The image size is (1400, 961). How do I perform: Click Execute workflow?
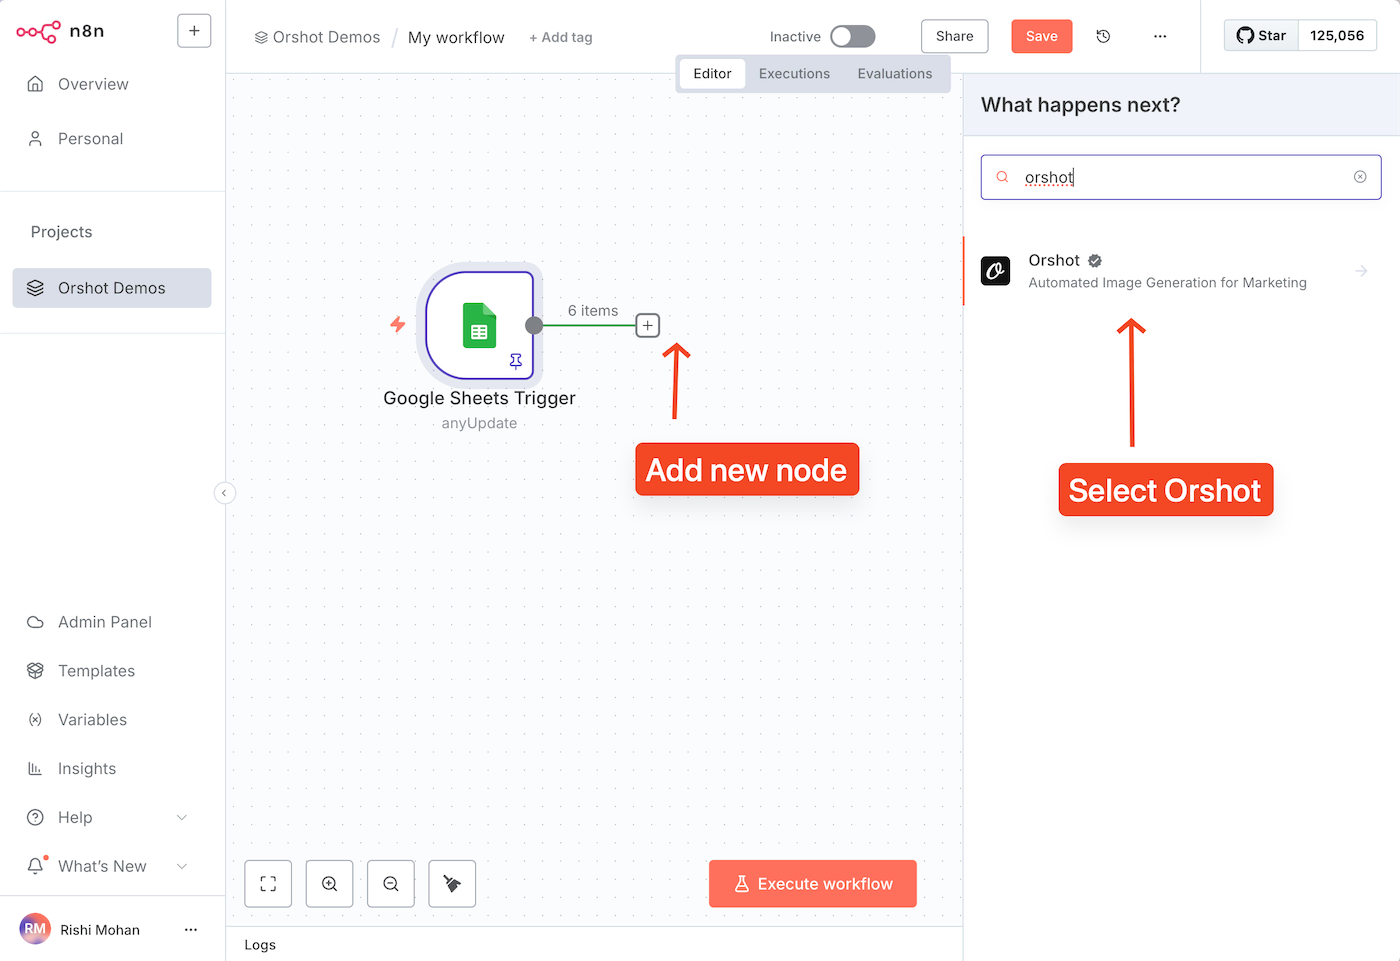(x=813, y=884)
